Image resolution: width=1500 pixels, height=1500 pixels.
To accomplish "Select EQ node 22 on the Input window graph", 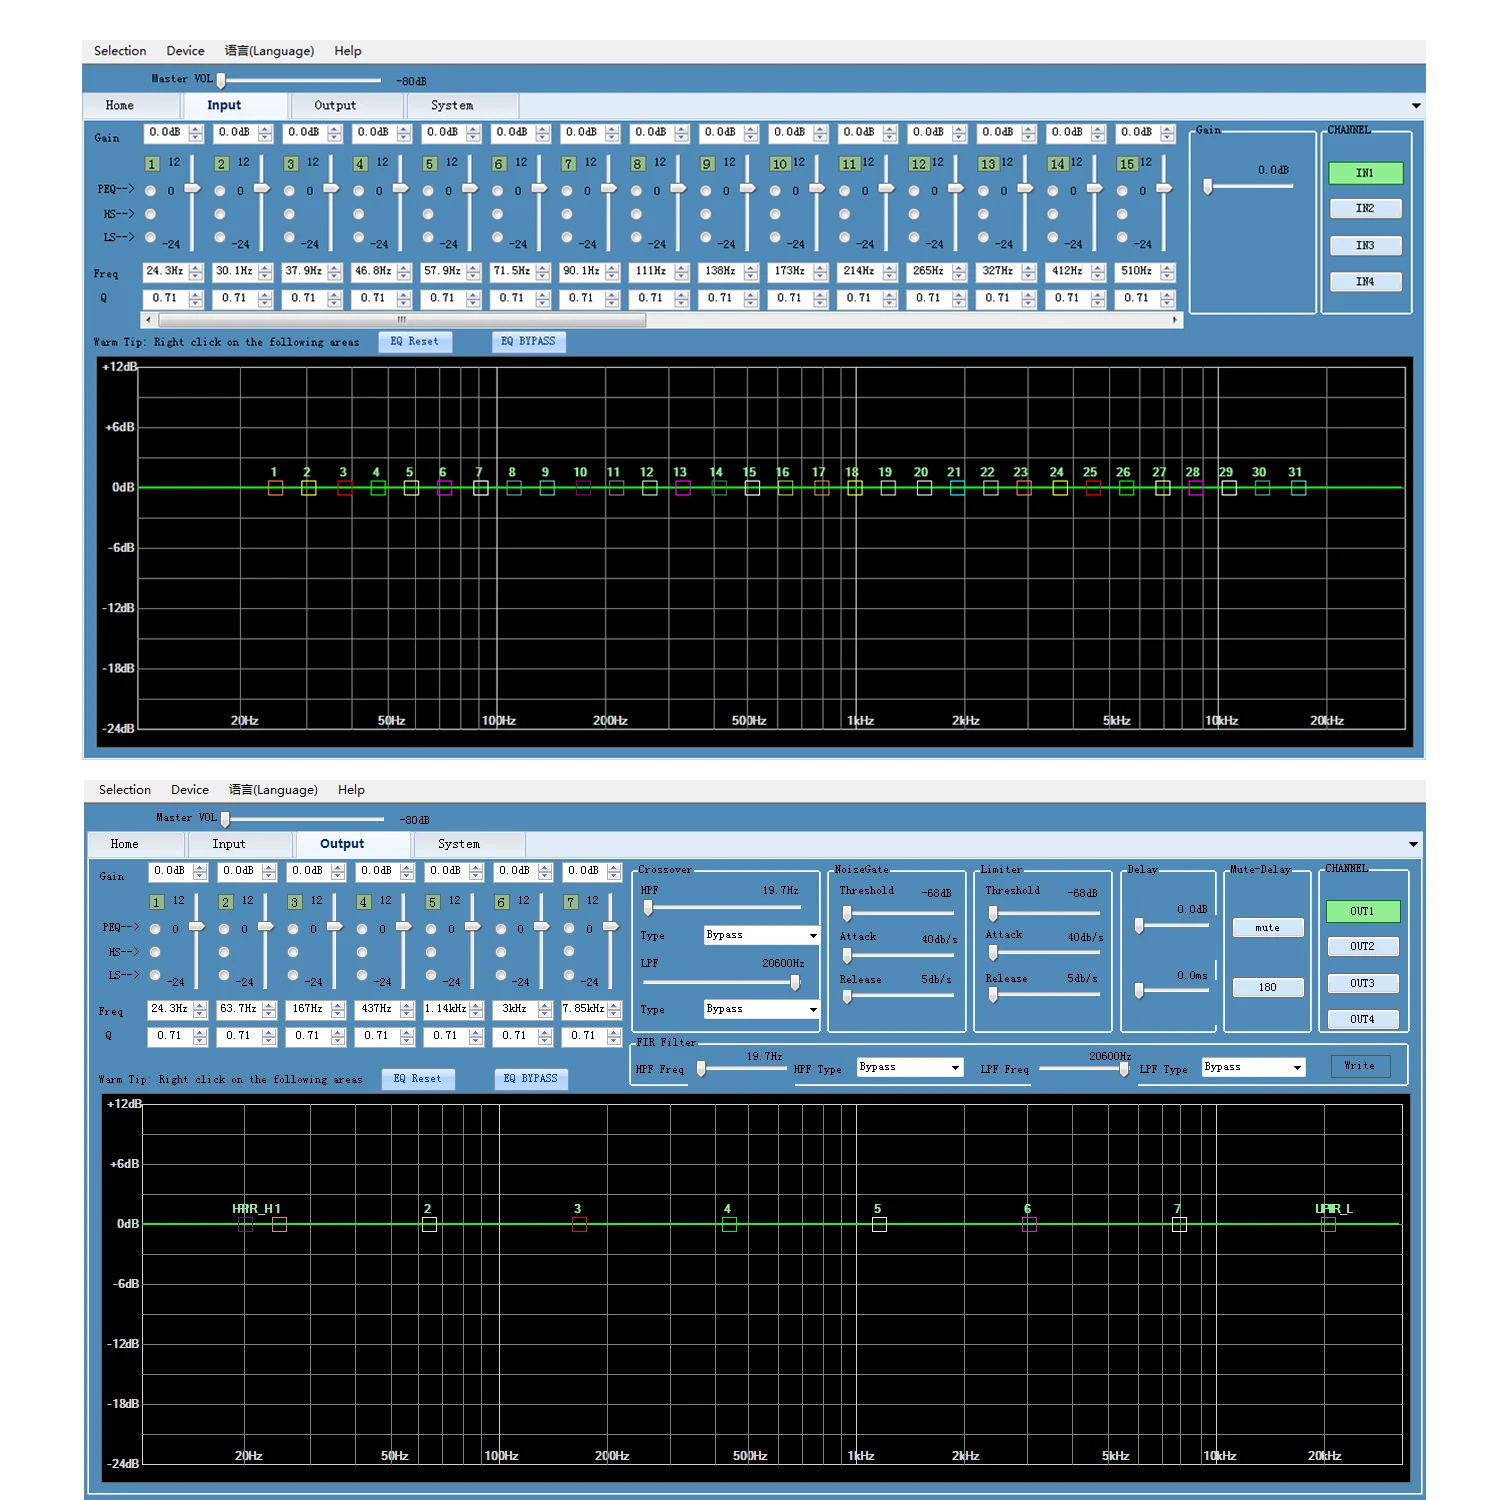I will pyautogui.click(x=990, y=488).
